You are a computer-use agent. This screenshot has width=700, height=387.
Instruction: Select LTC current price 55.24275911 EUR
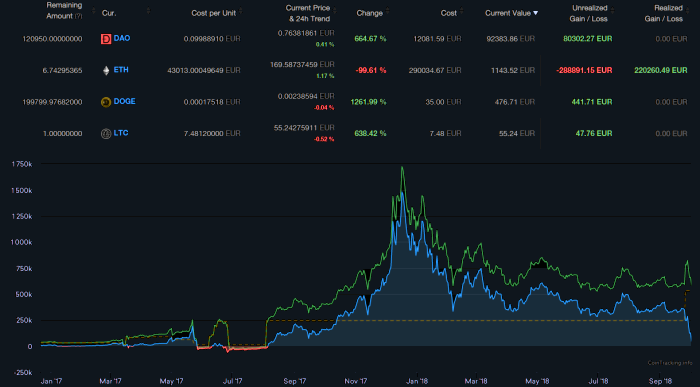(x=304, y=128)
